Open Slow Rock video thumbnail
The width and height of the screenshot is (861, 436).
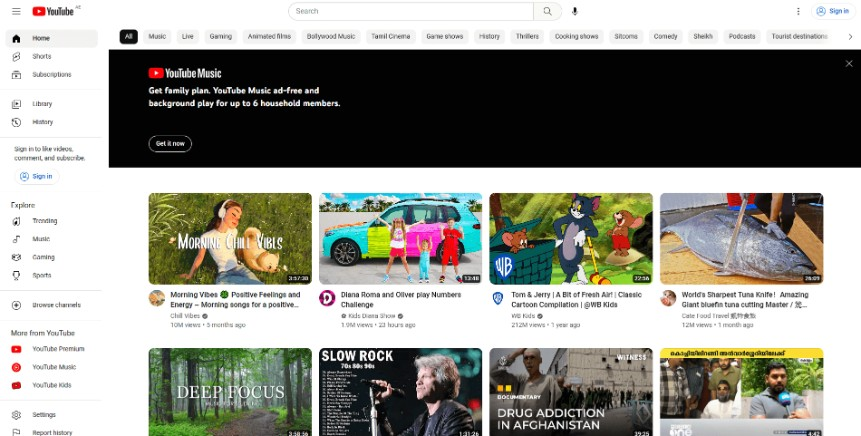tap(401, 392)
